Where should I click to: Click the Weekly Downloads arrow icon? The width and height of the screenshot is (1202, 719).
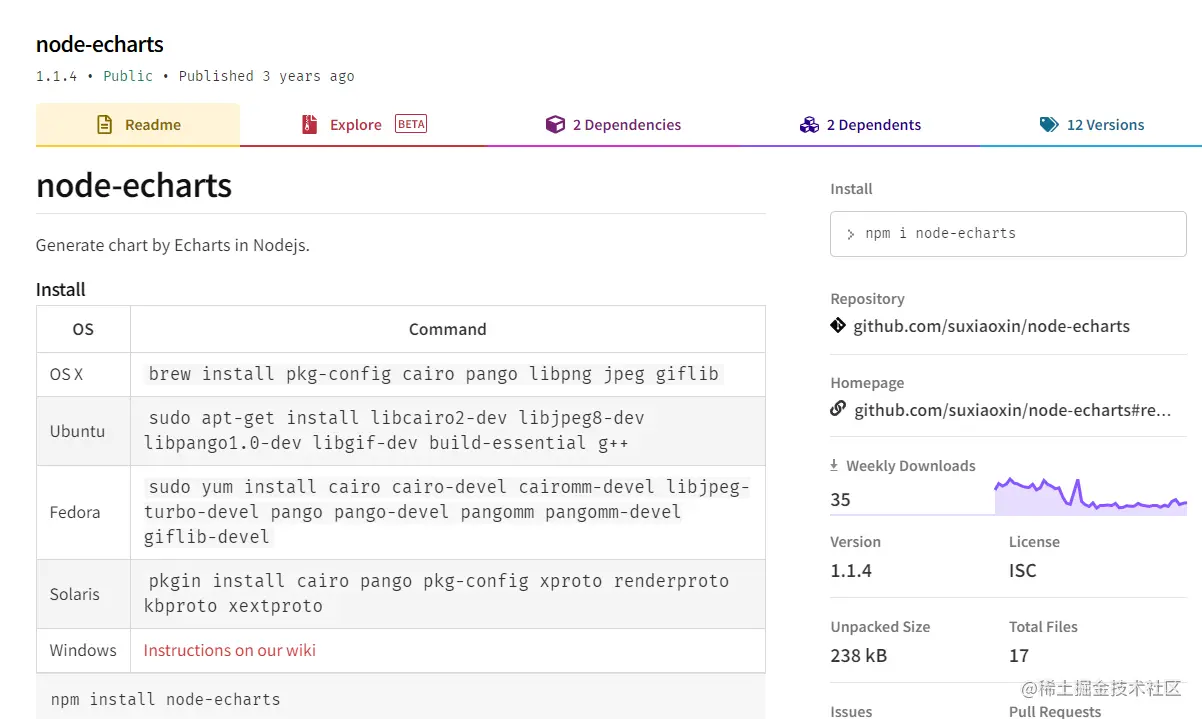834,465
